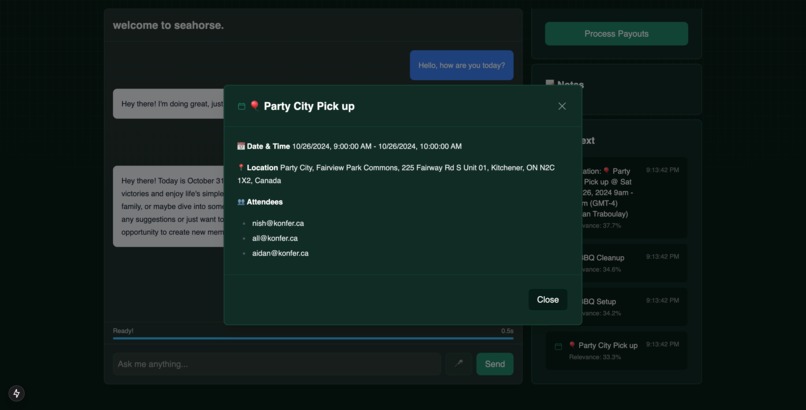The width and height of the screenshot is (806, 410).
Task: Click the Process Payouts button
Action: click(x=616, y=33)
